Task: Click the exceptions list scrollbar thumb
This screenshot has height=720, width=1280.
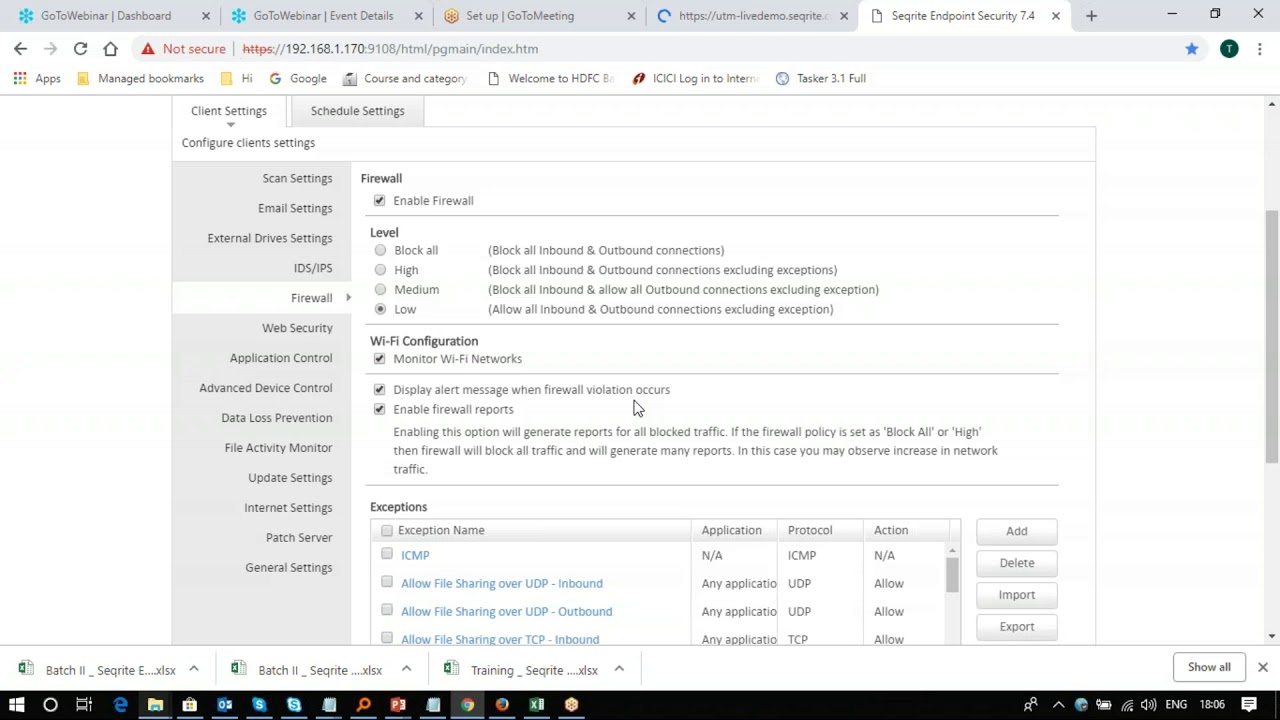Action: pos(952,575)
